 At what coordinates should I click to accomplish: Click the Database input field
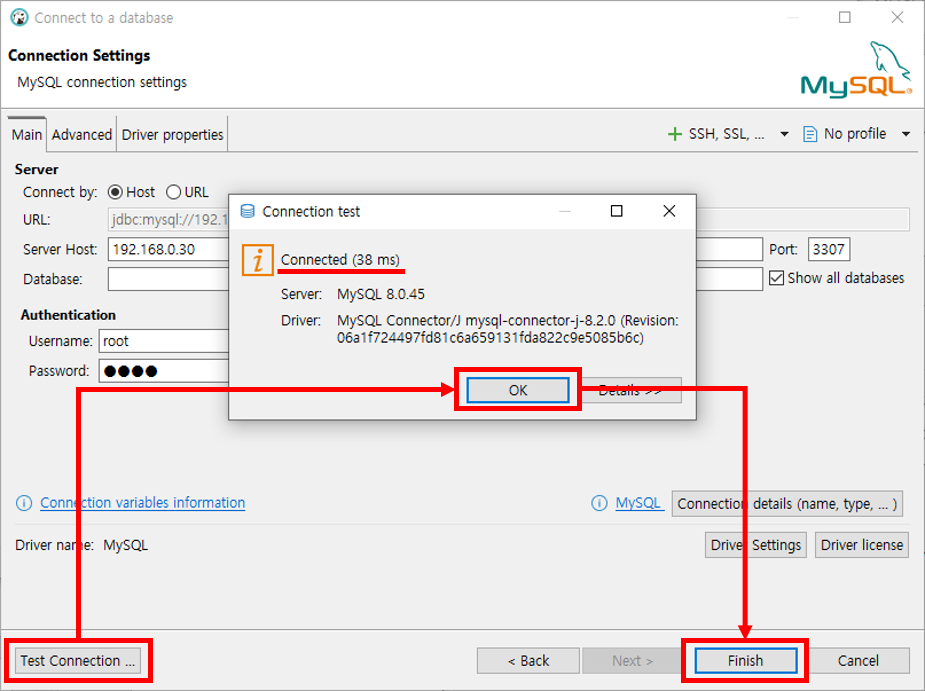[435, 279]
